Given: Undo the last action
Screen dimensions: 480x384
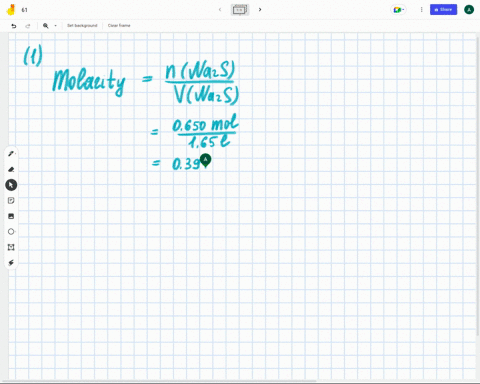Looking at the screenshot, I should pos(14,26).
